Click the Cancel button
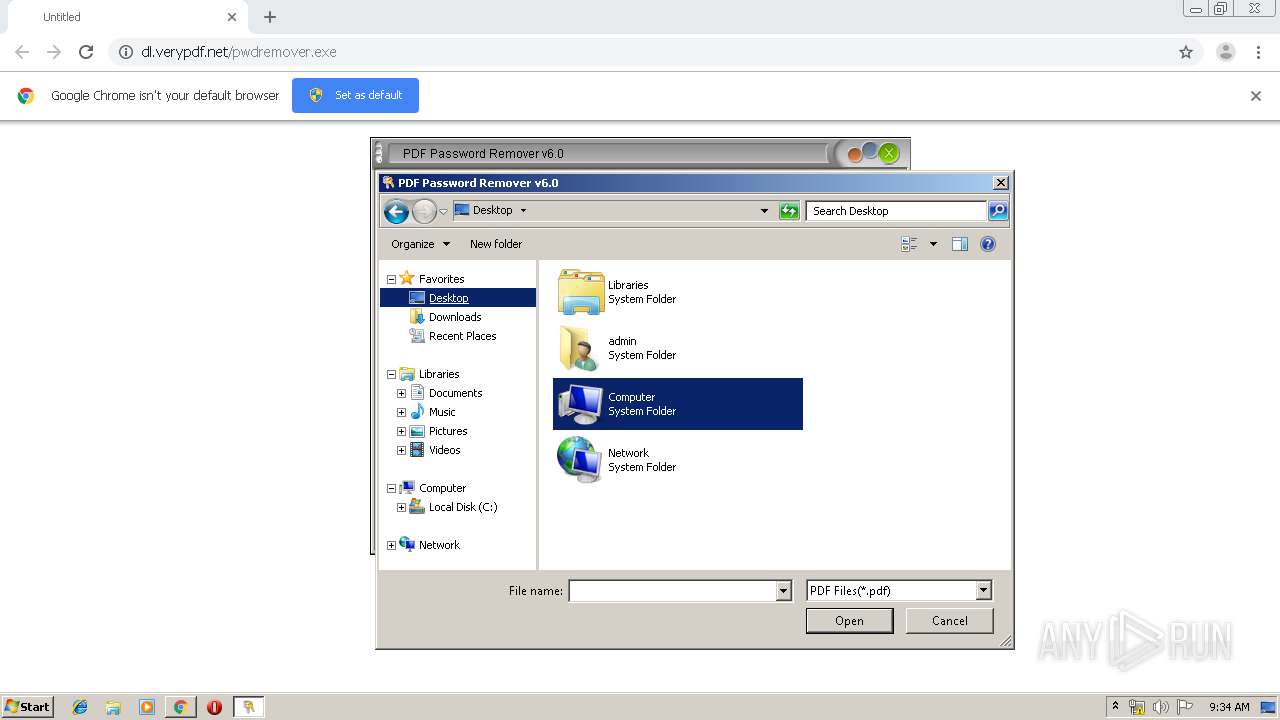This screenshot has width=1280, height=720. pos(949,621)
